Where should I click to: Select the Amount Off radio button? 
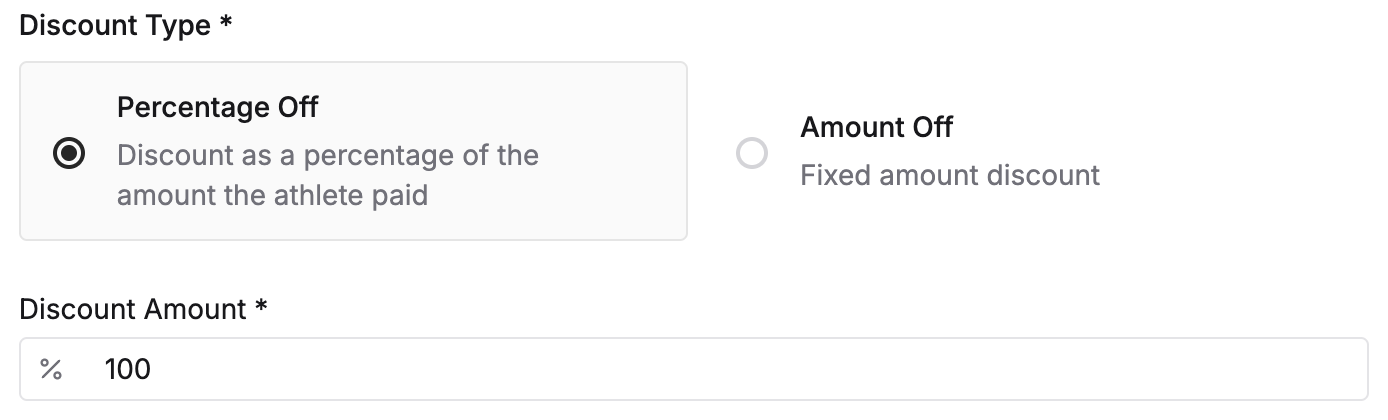[751, 154]
